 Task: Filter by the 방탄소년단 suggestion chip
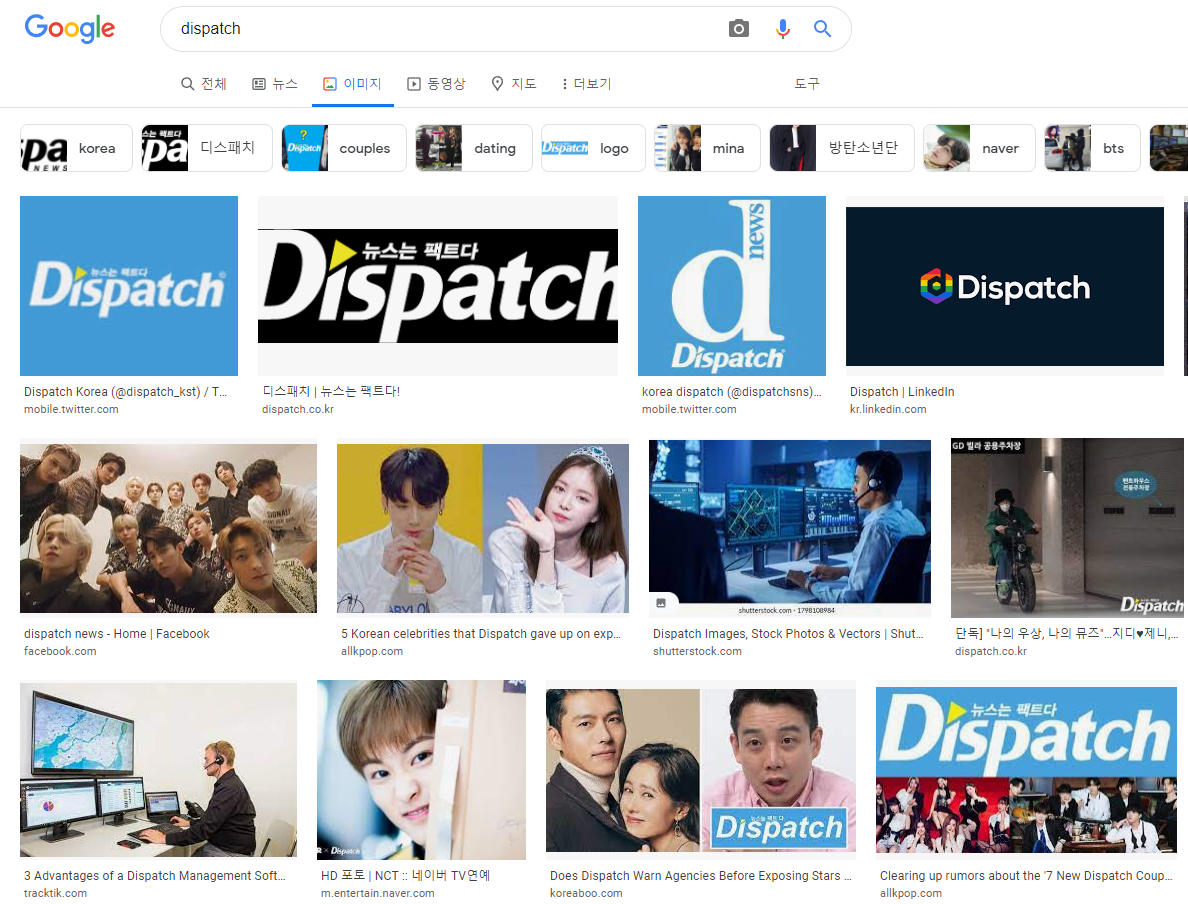click(x=842, y=148)
